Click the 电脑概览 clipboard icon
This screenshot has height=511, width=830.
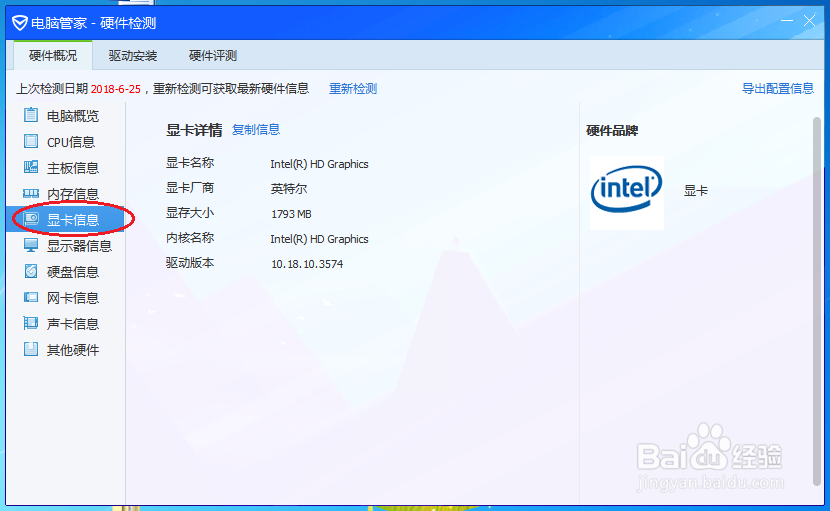click(x=31, y=115)
